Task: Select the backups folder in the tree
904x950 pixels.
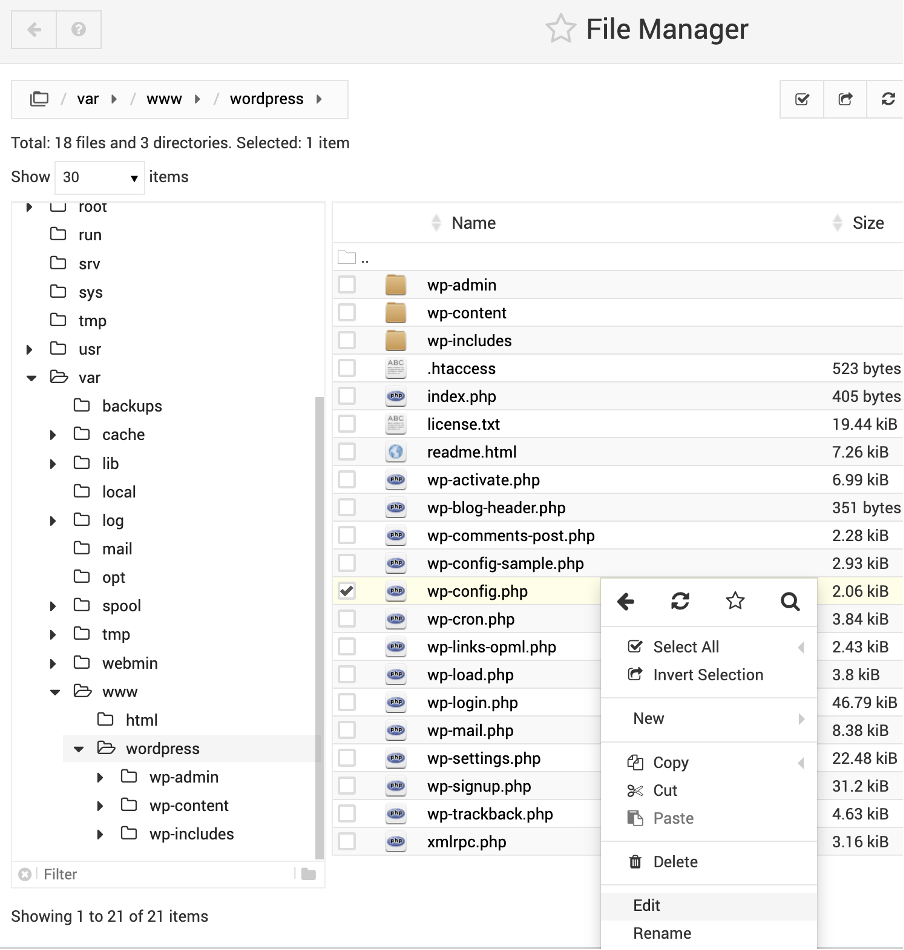Action: (x=131, y=406)
